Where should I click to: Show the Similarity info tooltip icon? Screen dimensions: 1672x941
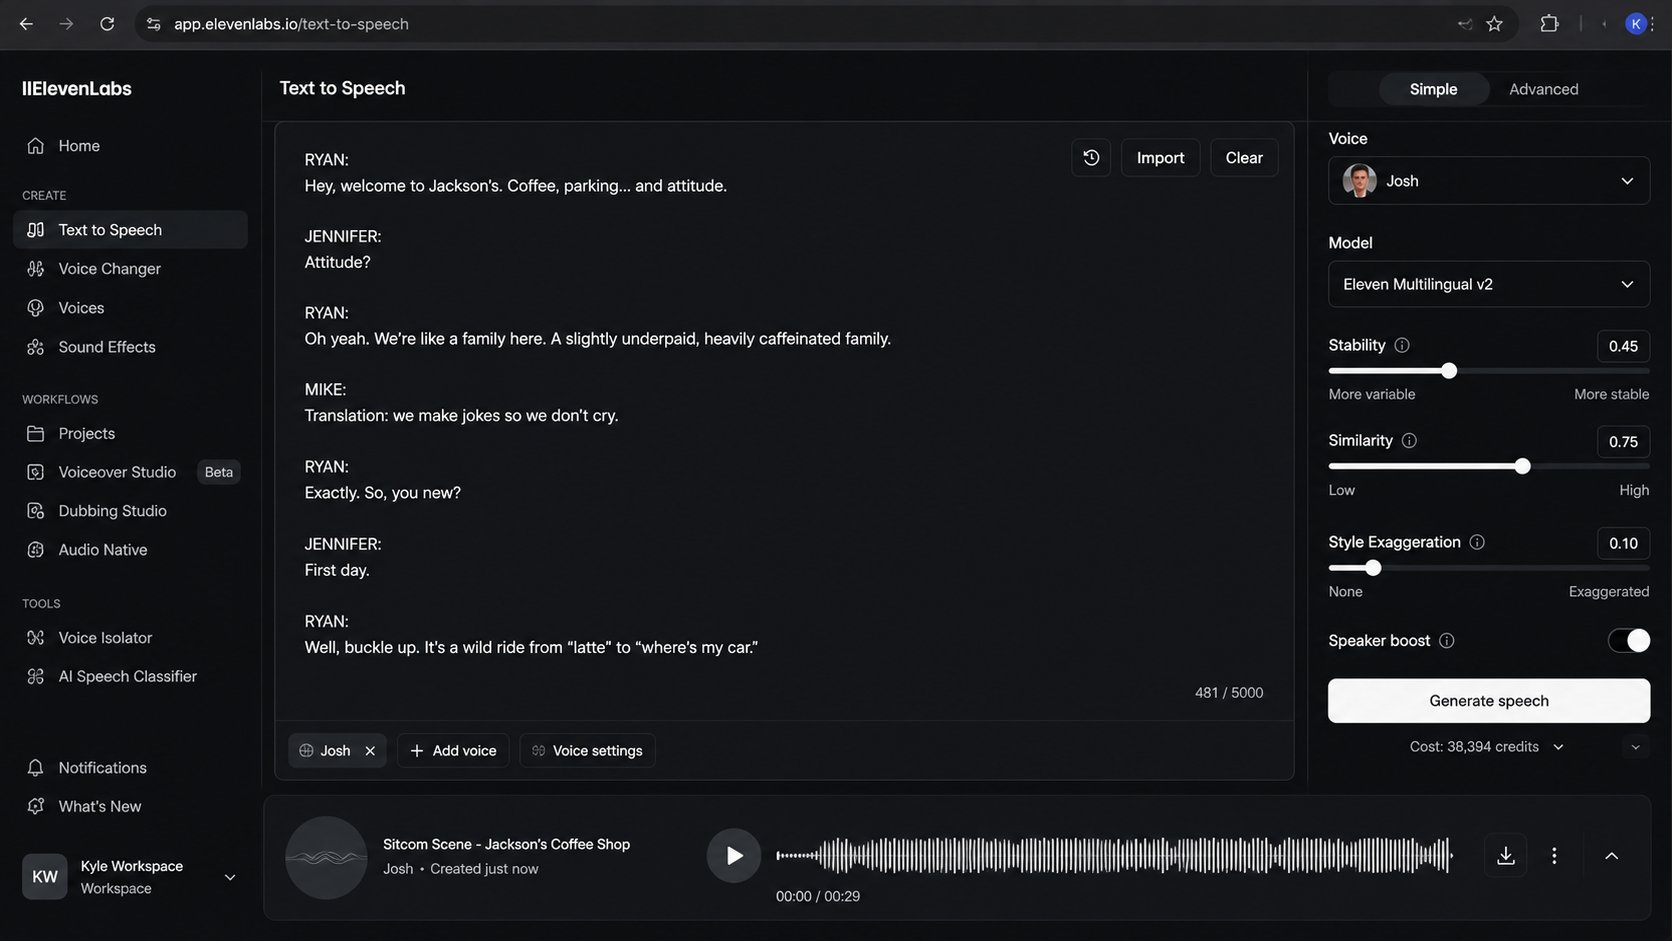1409,440
